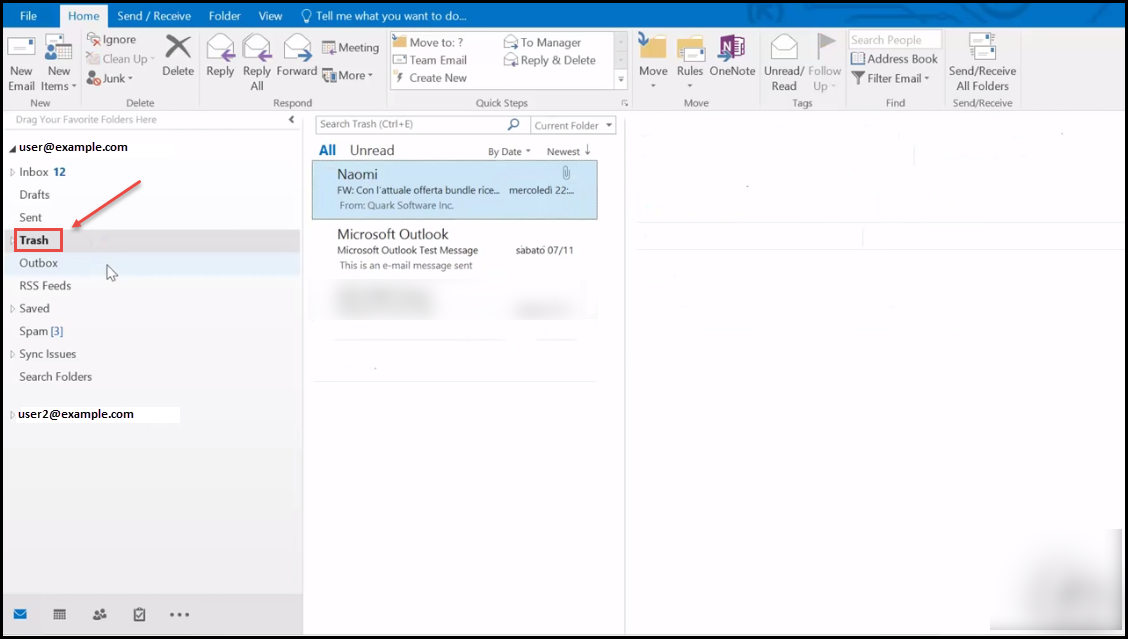Select the Team Email quick step
Image resolution: width=1128 pixels, height=639 pixels.
click(430, 60)
